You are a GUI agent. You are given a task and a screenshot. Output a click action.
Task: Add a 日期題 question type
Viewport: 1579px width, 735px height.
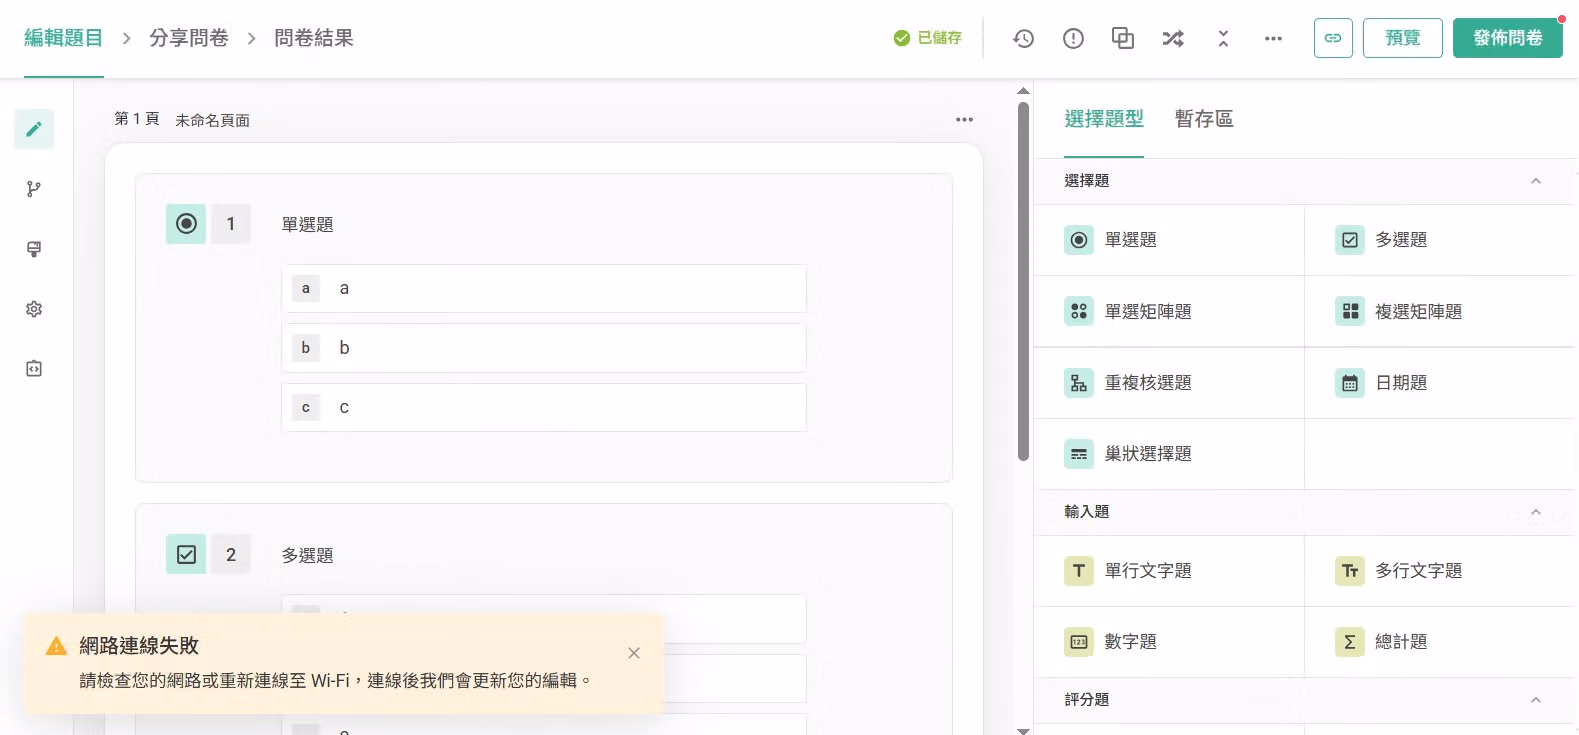coord(1439,383)
